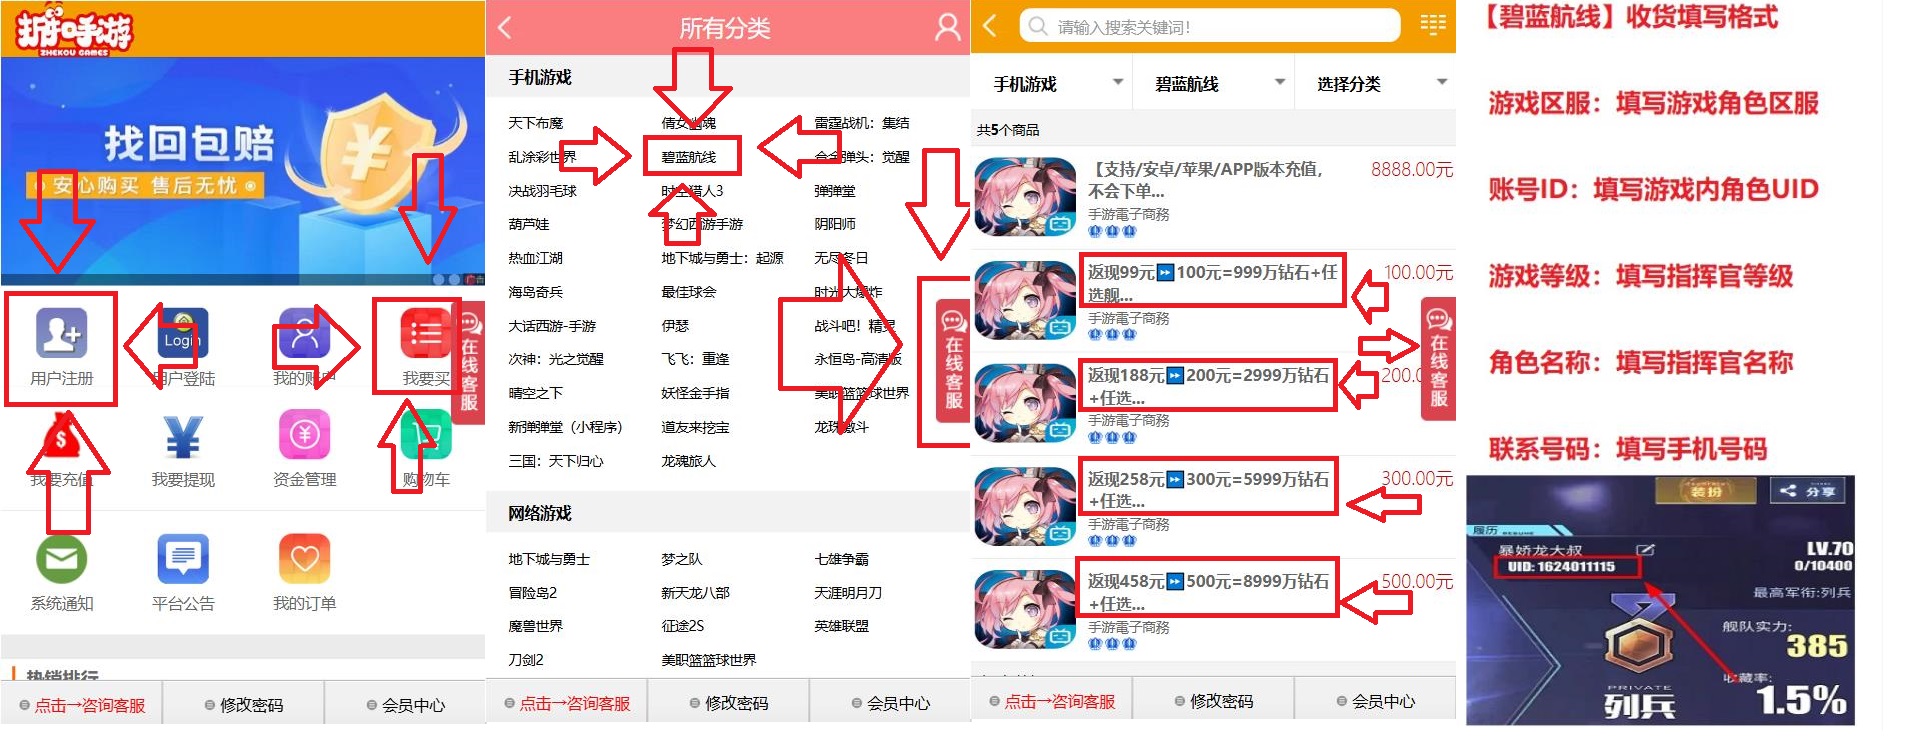Expand the 选择分类 dropdown
1914x741 pixels.
(1375, 84)
